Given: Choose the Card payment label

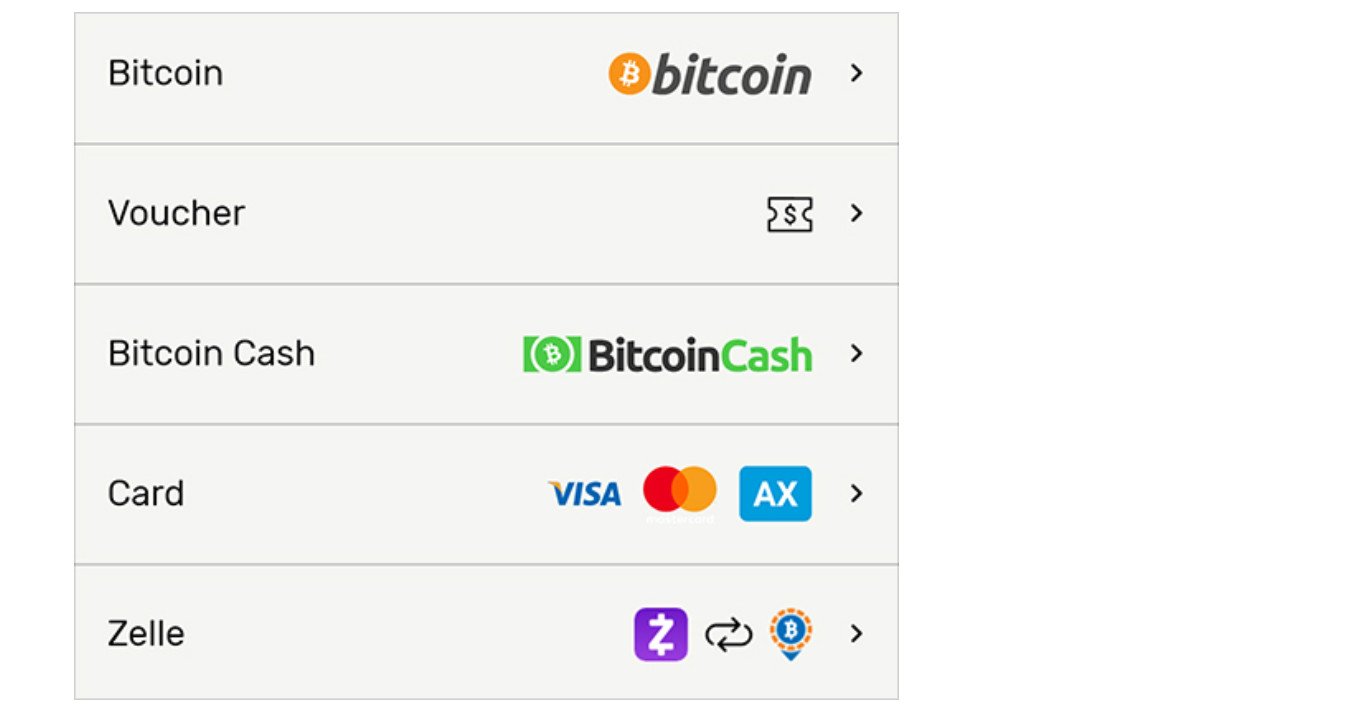Looking at the screenshot, I should pyautogui.click(x=146, y=493).
